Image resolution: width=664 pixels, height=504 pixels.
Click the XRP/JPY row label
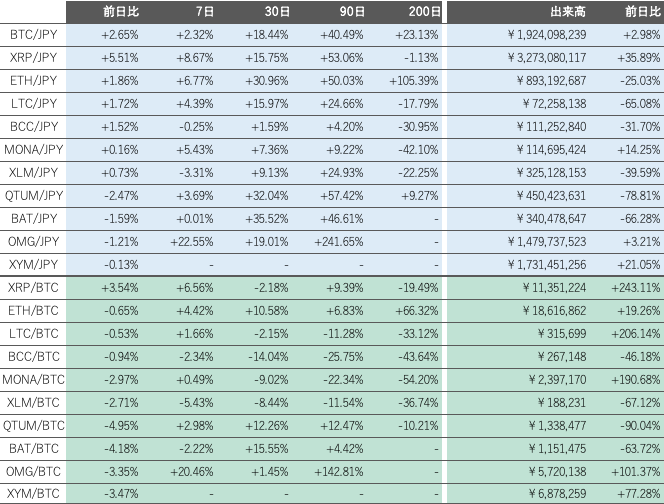pyautogui.click(x=33, y=57)
